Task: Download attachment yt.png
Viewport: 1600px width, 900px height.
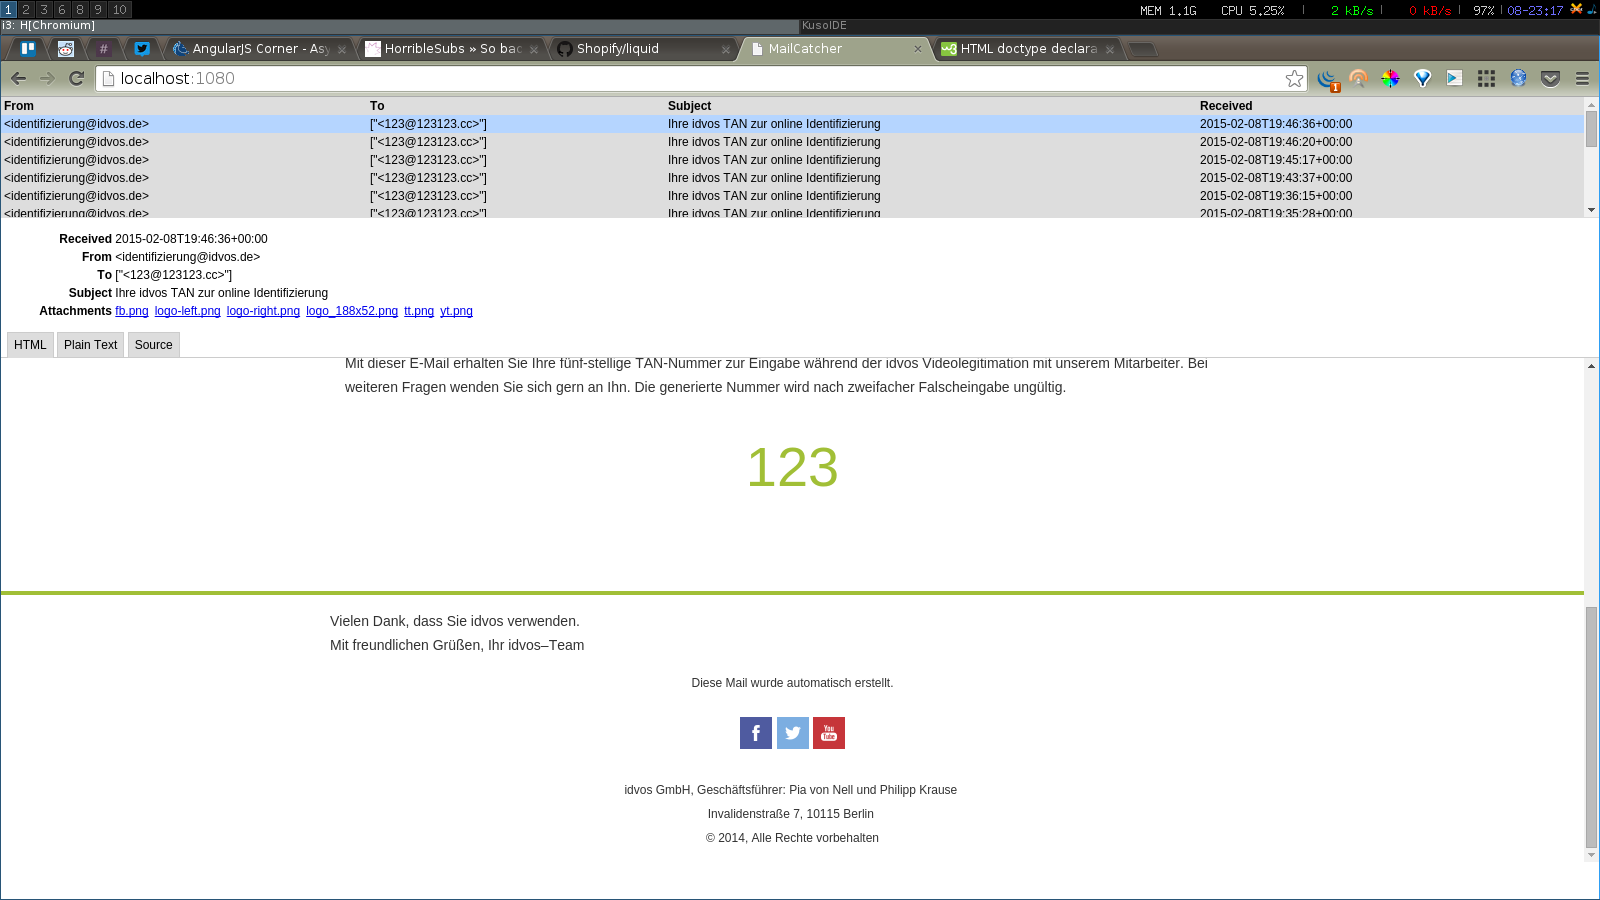Action: 456,311
